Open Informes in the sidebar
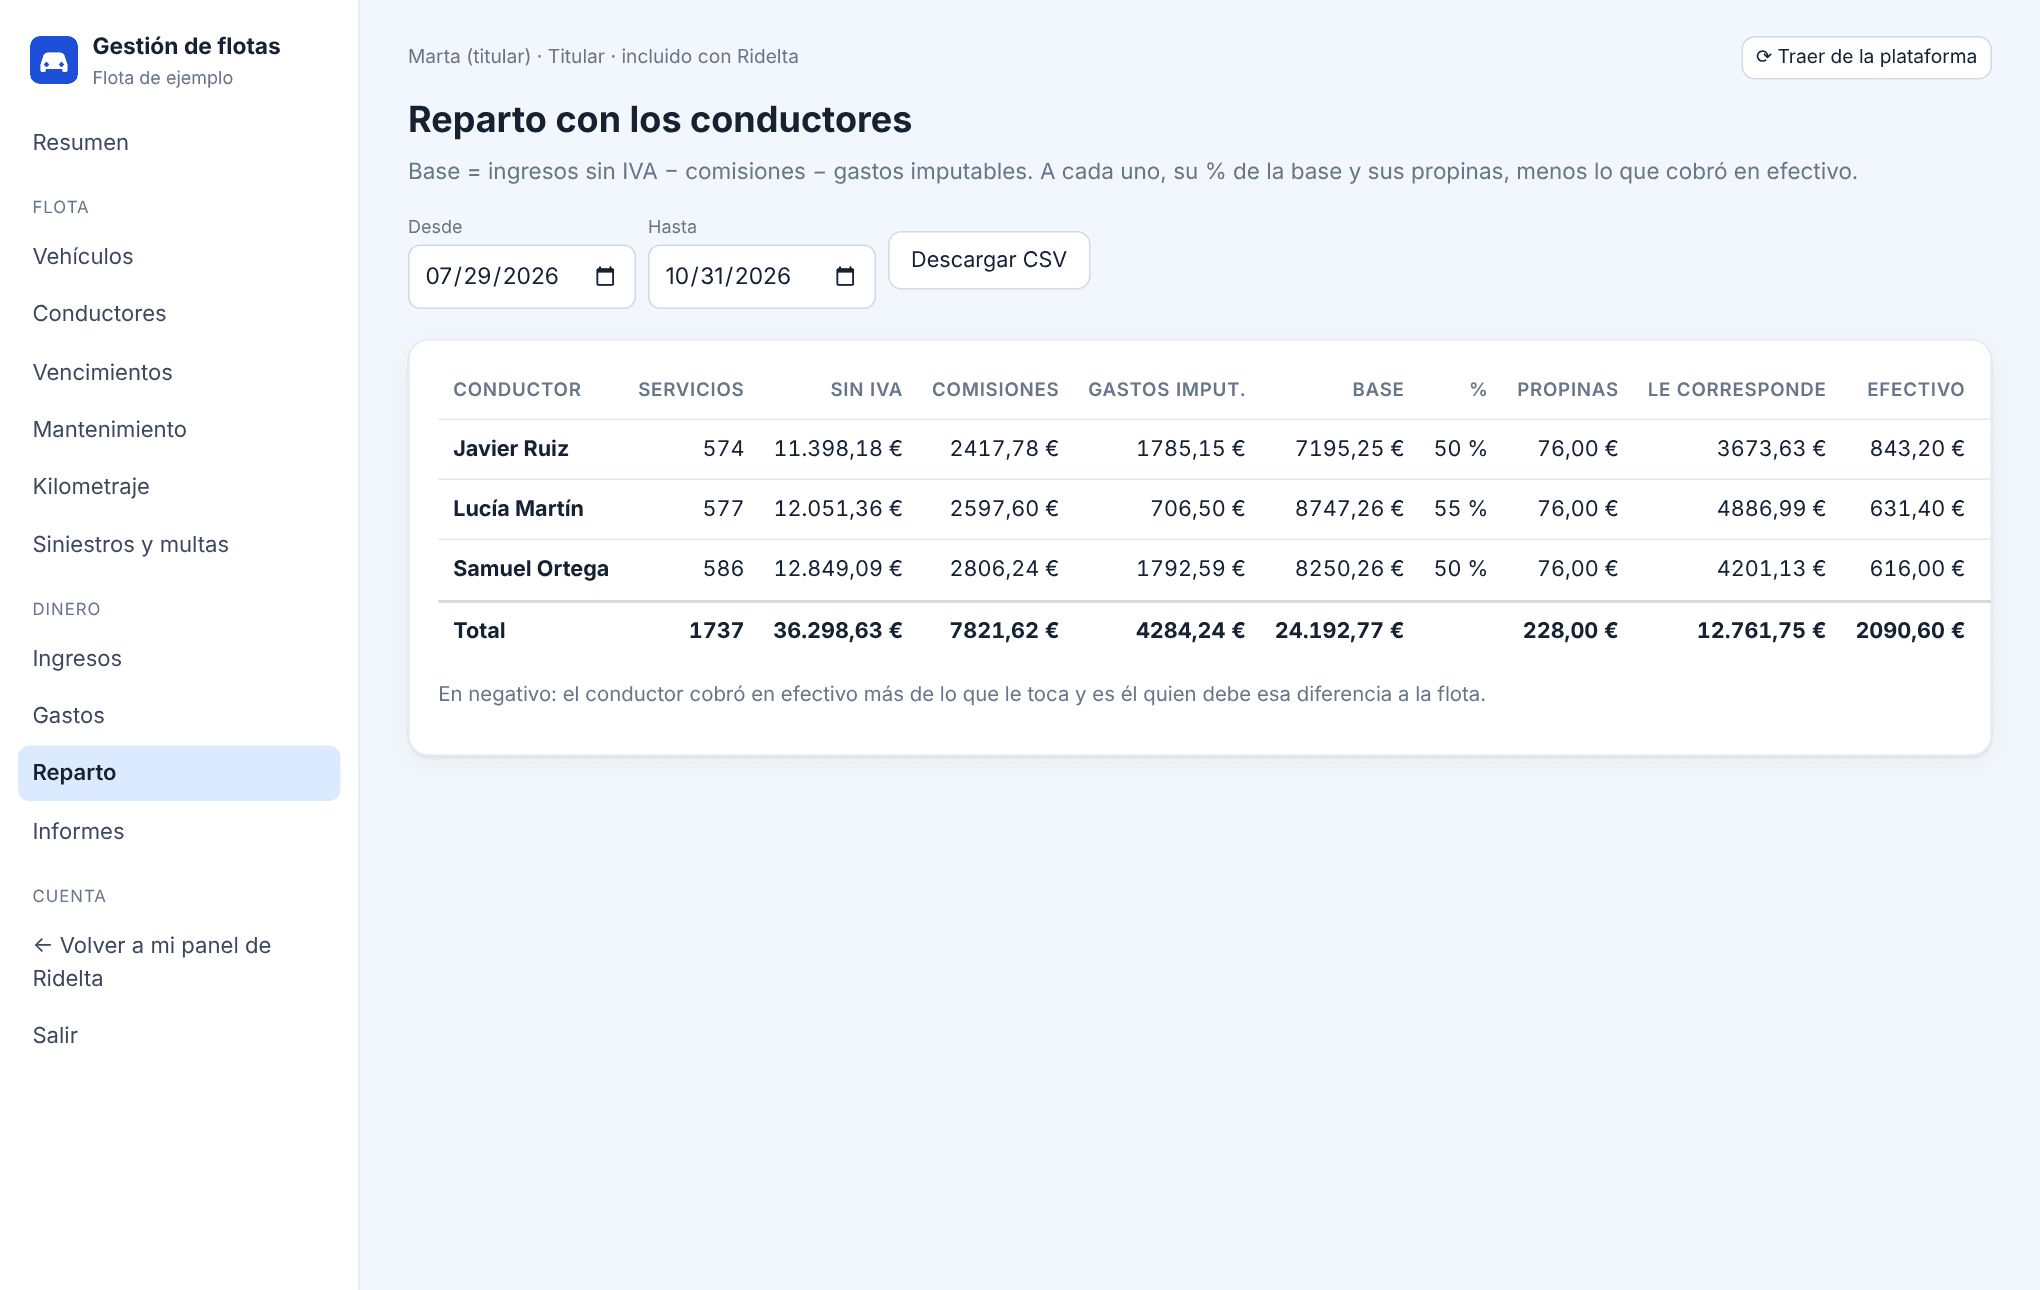 click(x=78, y=832)
